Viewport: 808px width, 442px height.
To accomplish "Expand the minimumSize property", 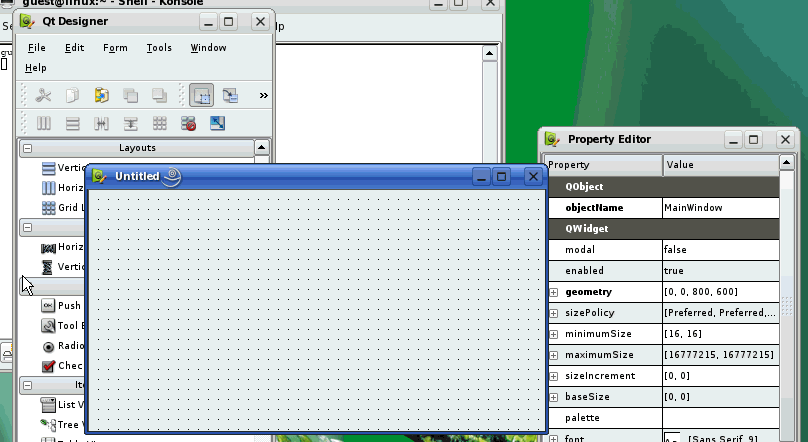I will 553,334.
